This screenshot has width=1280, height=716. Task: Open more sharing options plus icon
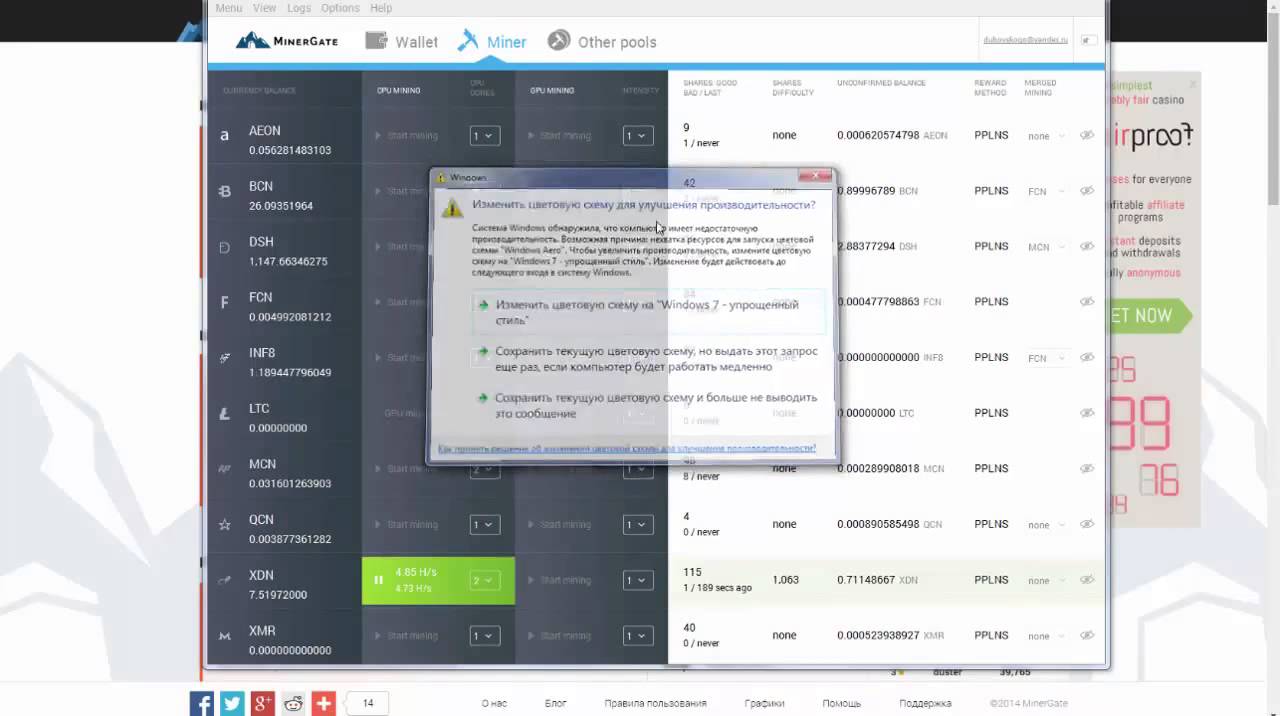pos(324,703)
